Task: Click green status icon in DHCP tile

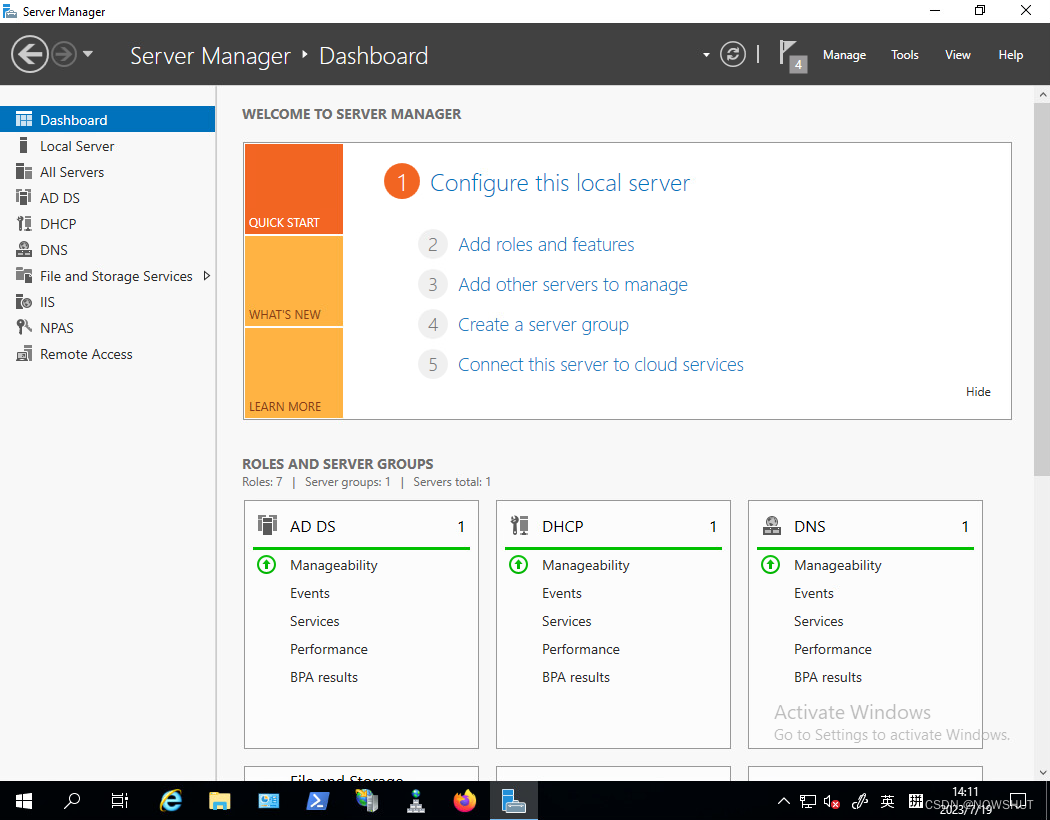Action: coord(518,565)
